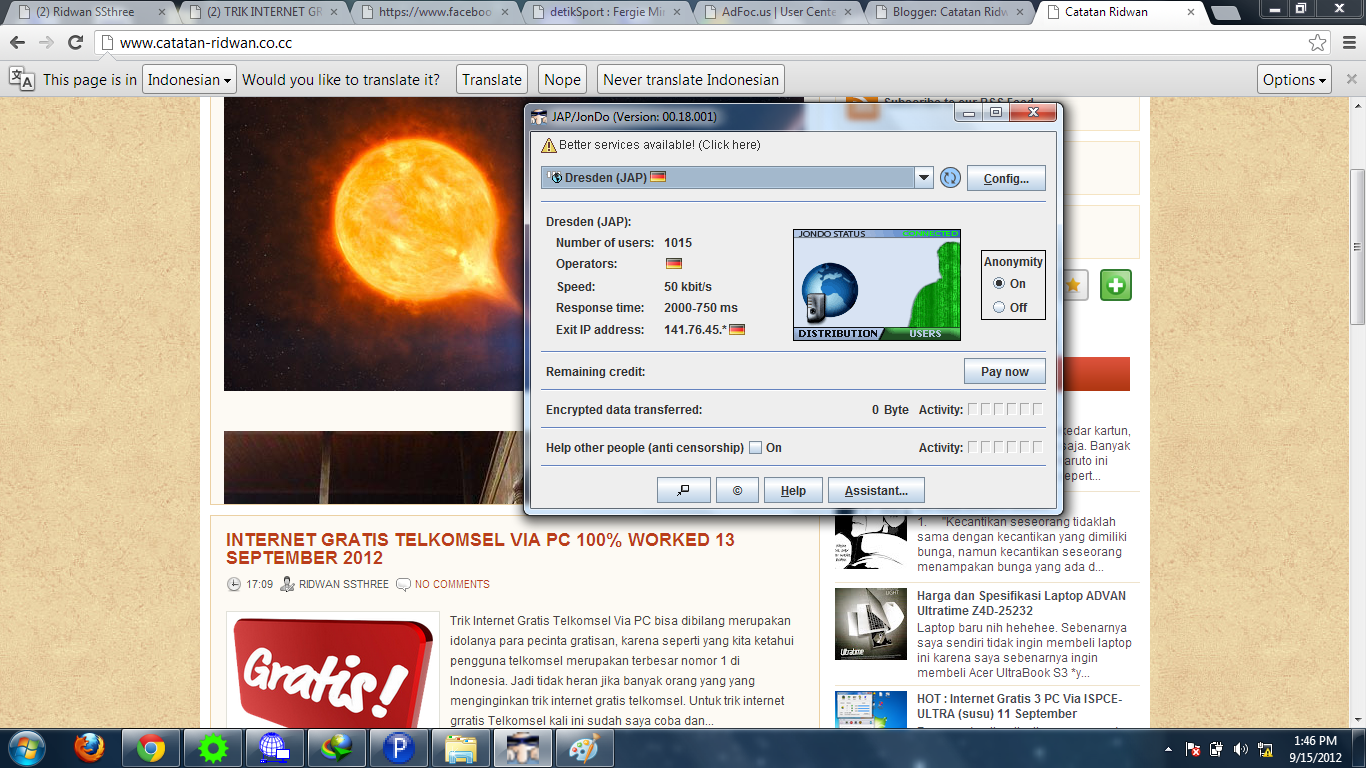Click the green plus icon on the web page

[1116, 285]
